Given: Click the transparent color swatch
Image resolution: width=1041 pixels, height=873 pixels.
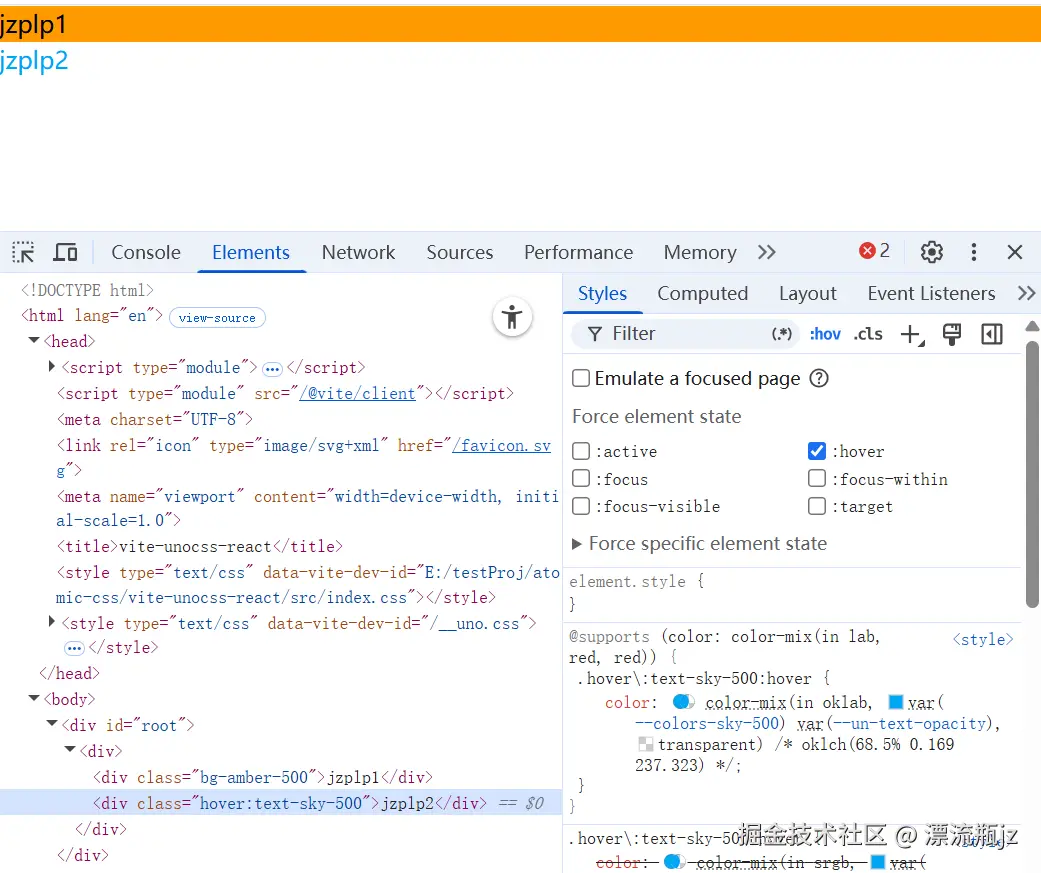Looking at the screenshot, I should (645, 744).
